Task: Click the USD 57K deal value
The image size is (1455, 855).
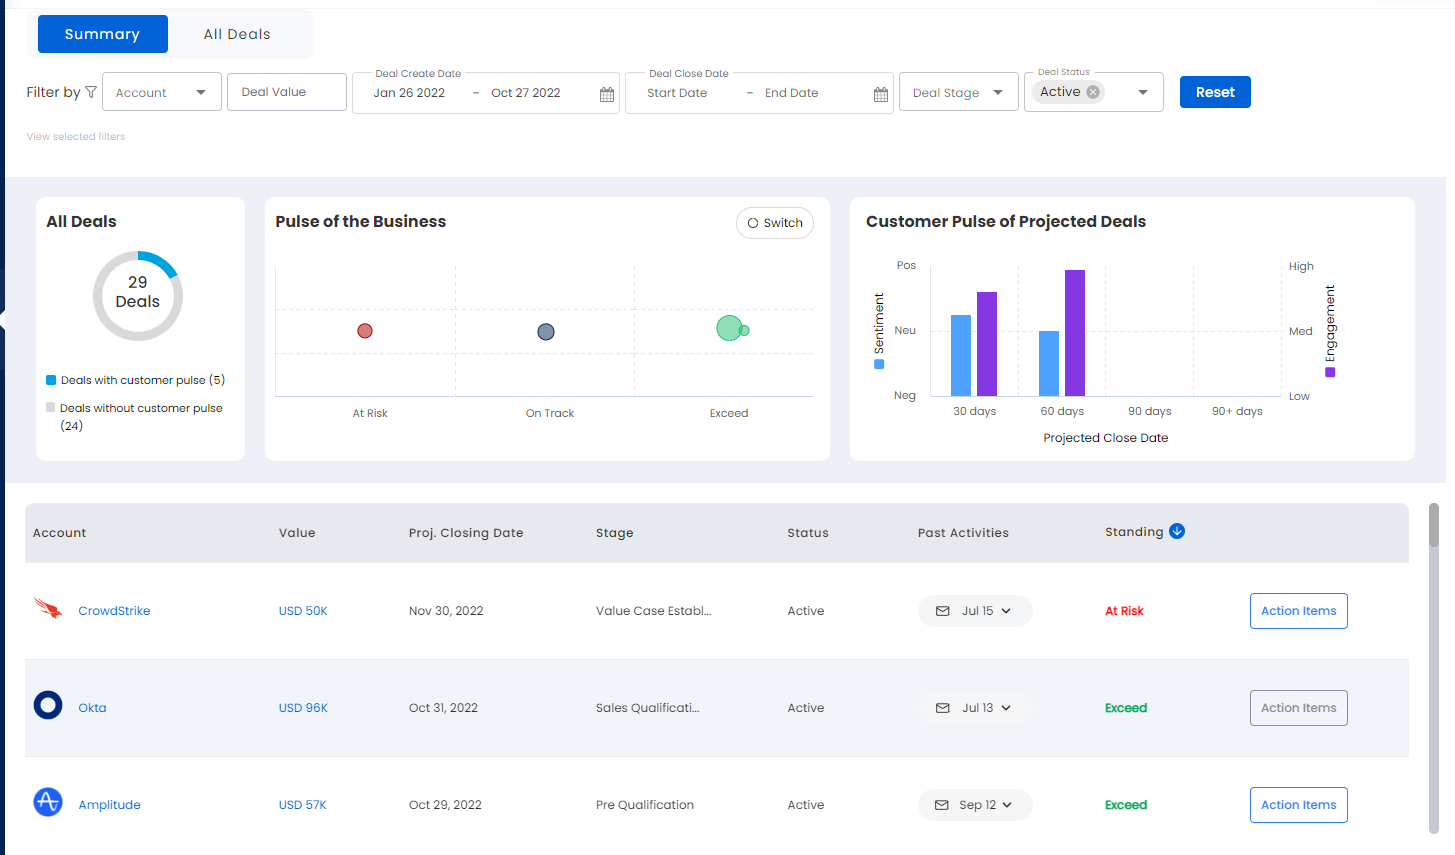Action: point(303,805)
